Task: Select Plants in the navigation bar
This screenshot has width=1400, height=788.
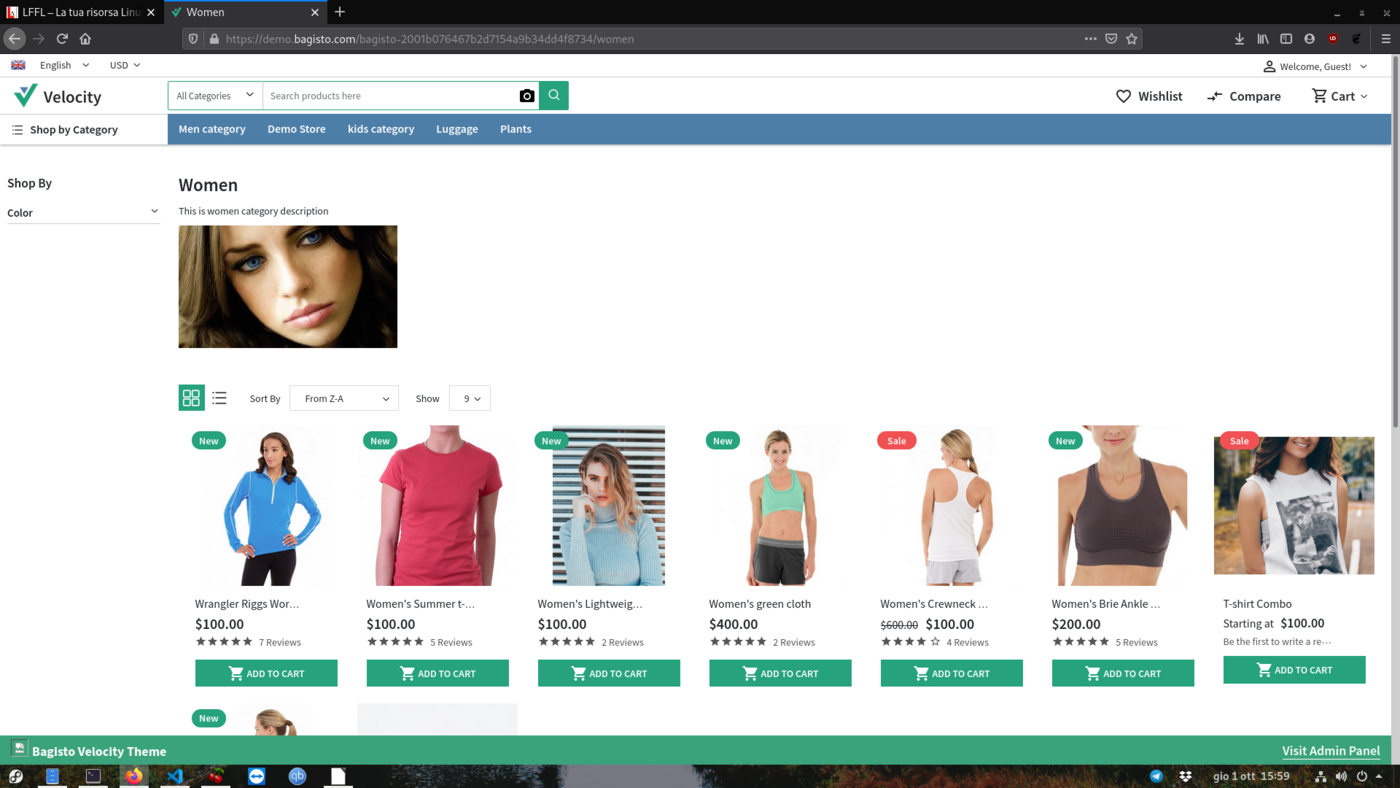Action: (x=516, y=129)
